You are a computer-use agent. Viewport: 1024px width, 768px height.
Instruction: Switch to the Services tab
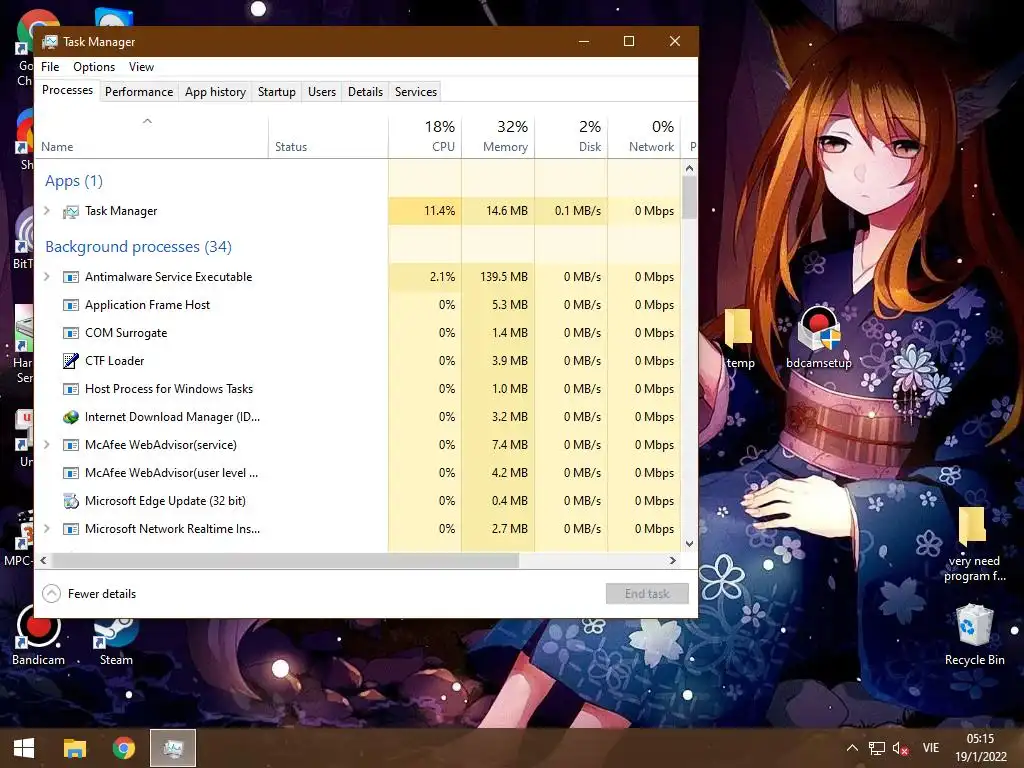pos(416,91)
